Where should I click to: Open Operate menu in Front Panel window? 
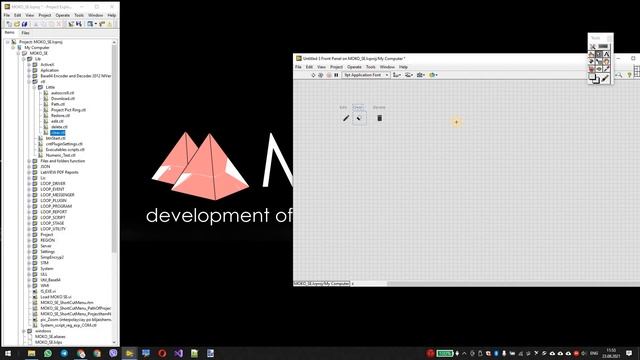tap(354, 67)
